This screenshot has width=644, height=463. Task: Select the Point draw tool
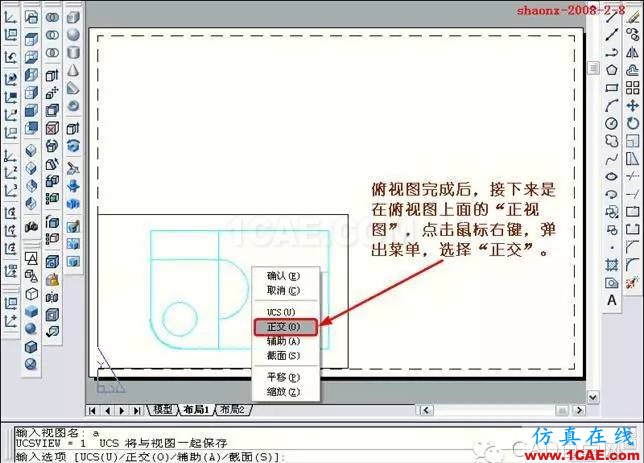(612, 247)
